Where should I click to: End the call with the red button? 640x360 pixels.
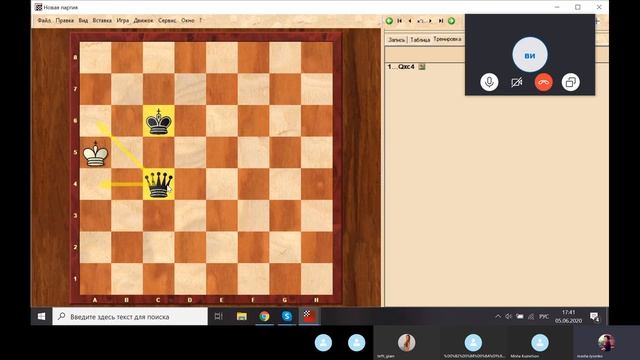pyautogui.click(x=543, y=82)
